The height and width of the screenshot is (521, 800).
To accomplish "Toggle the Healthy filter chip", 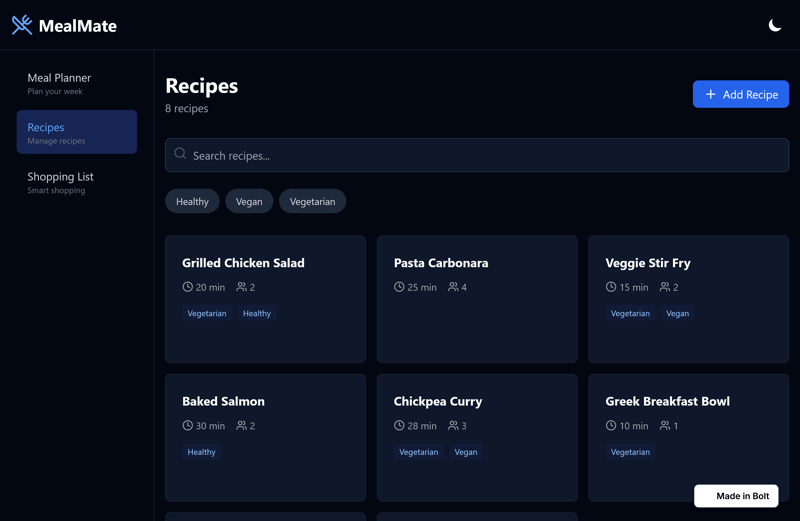I will tap(192, 201).
